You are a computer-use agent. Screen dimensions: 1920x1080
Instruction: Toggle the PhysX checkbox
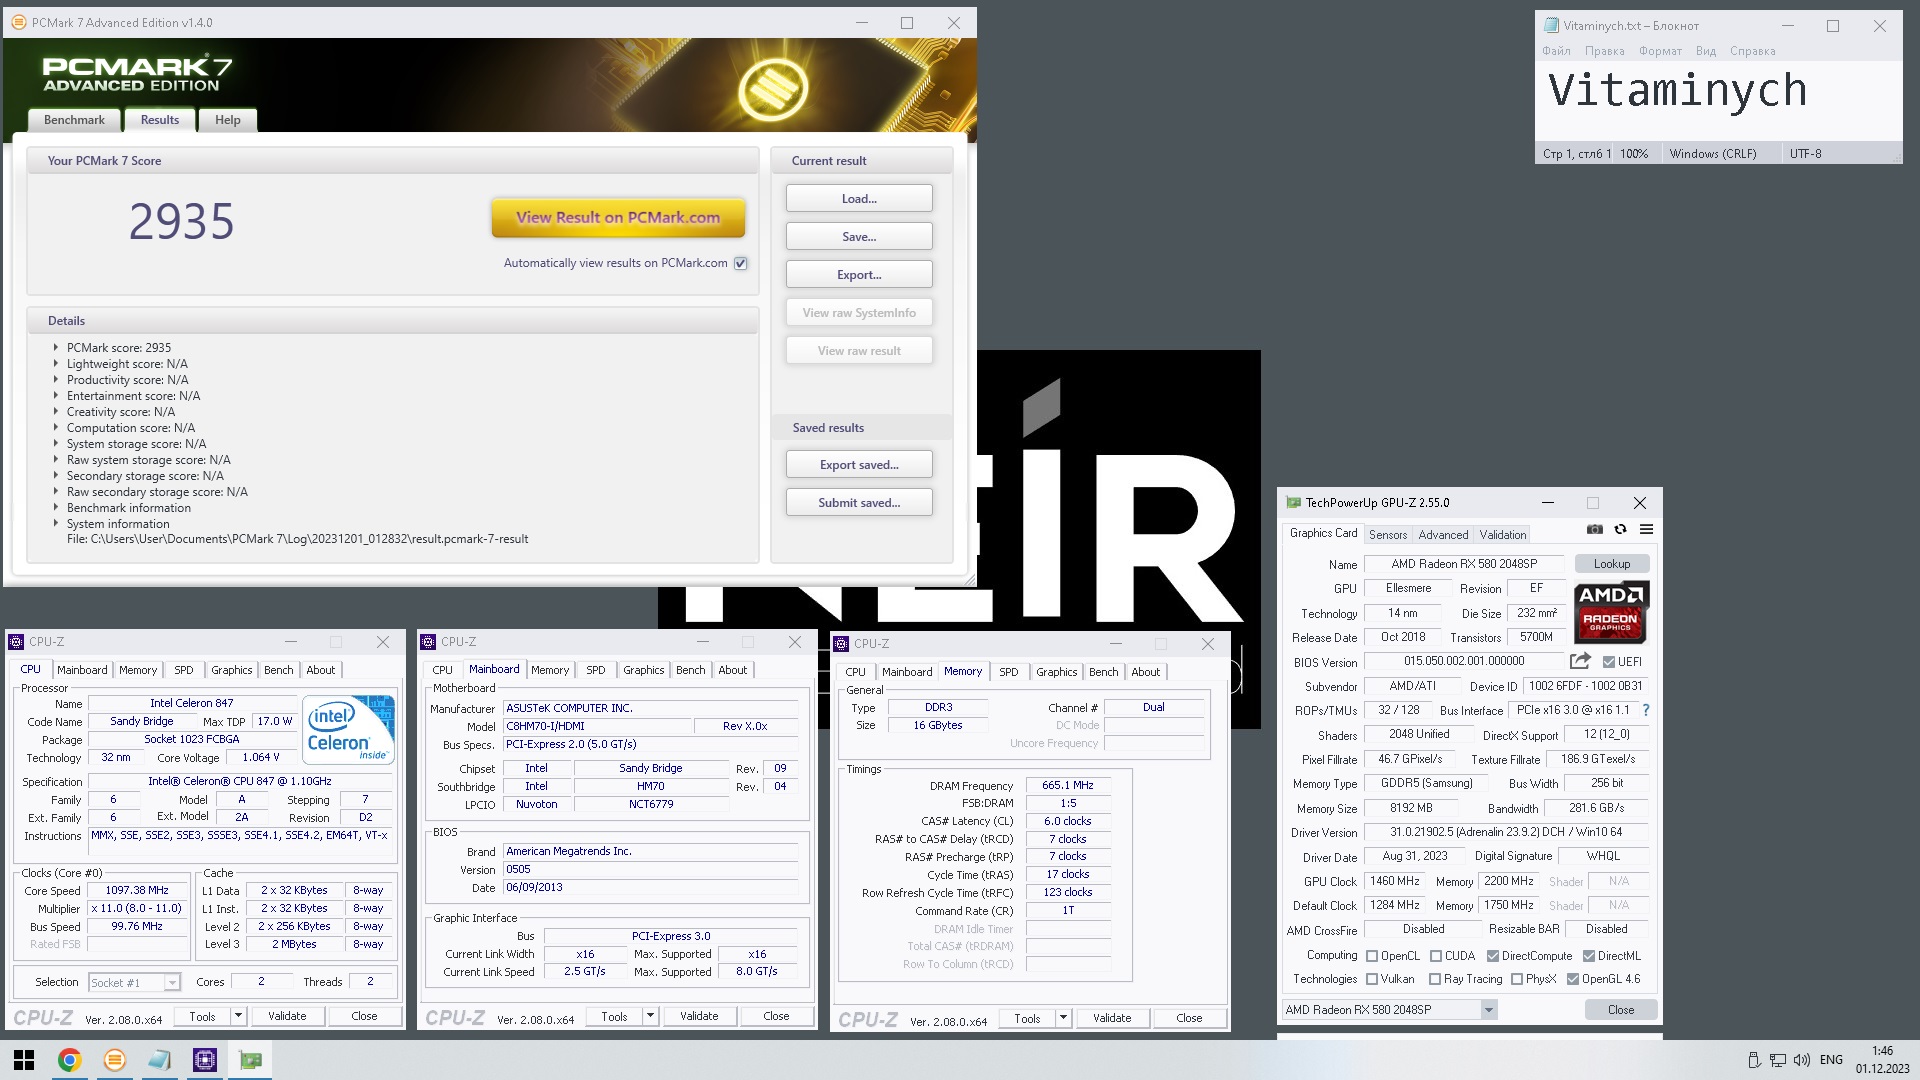[x=1517, y=979]
